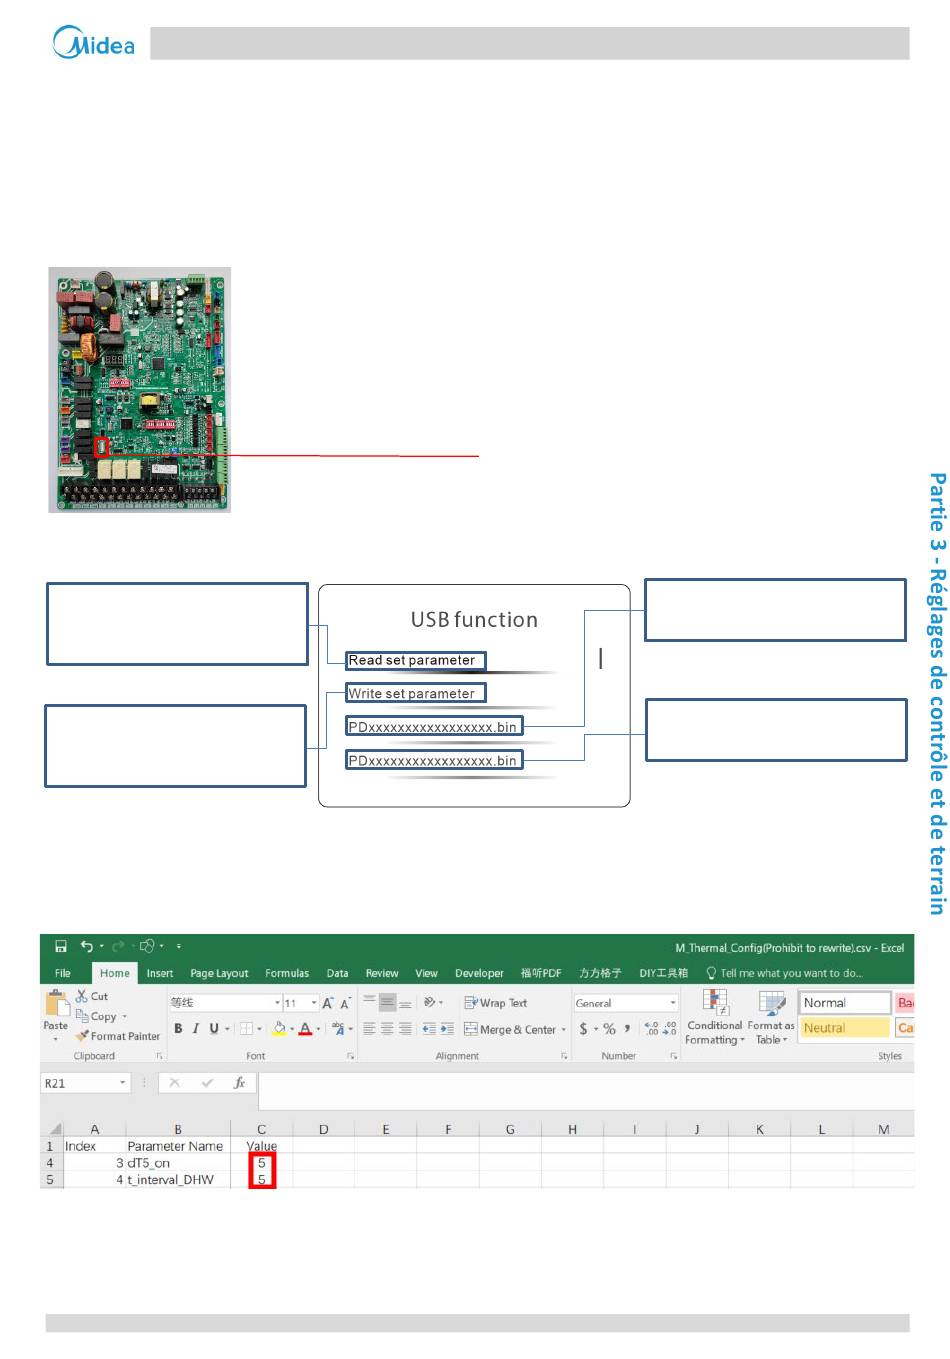Open Format as Table menu
This screenshot has height=1359, width=950.
(x=771, y=1017)
